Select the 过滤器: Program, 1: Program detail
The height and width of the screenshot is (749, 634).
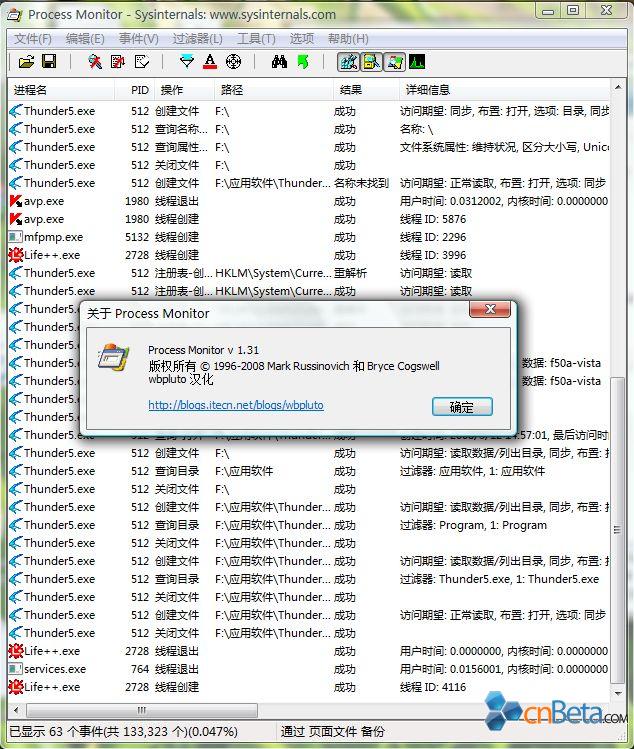pos(473,525)
